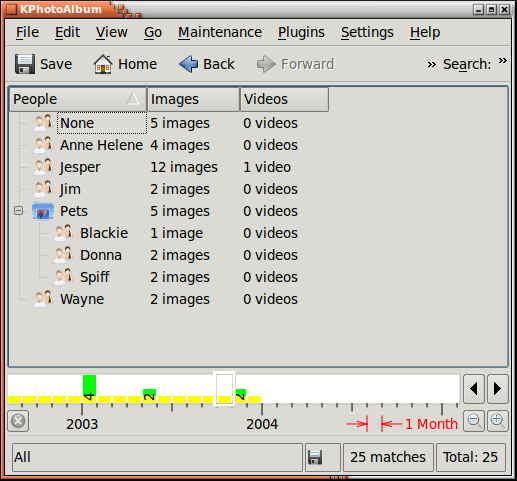Clear date selection with X icon
The width and height of the screenshot is (517, 481).
tap(18, 421)
